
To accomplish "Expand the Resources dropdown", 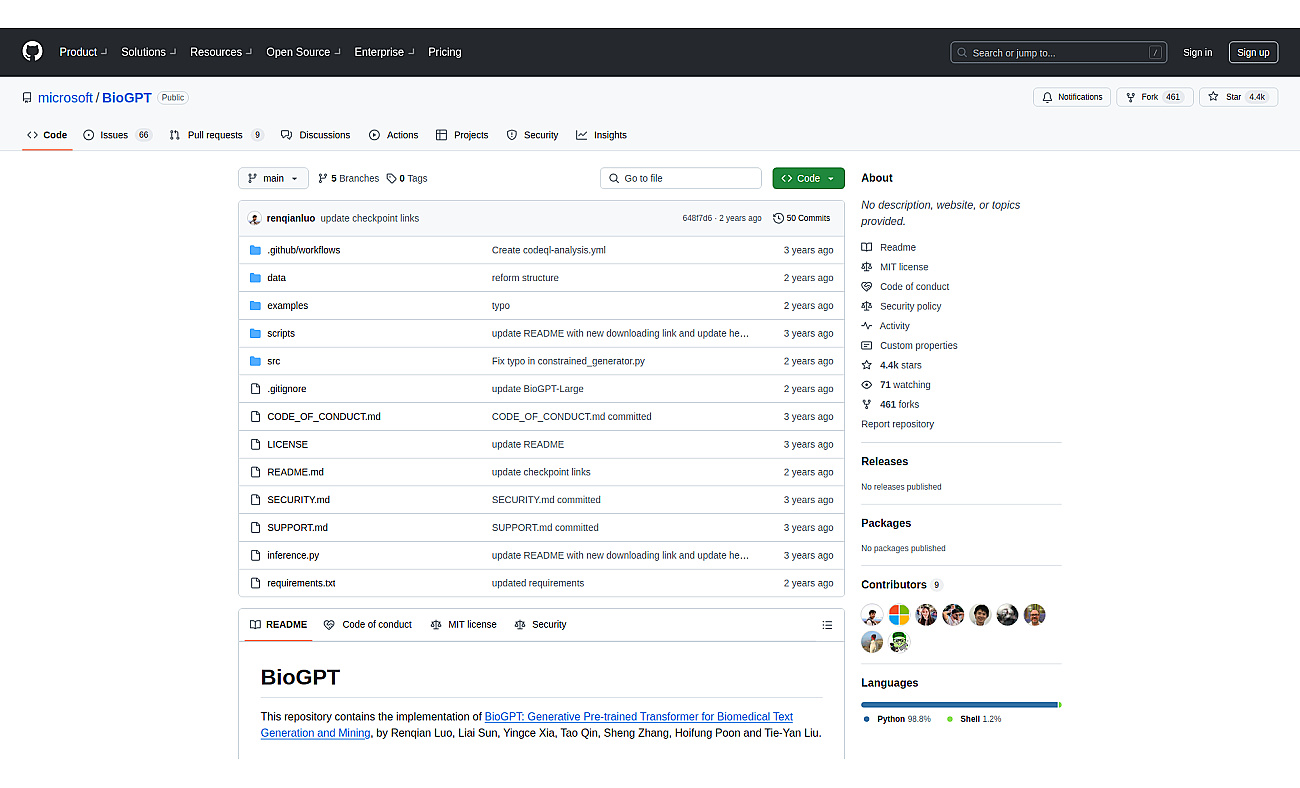I will (x=221, y=52).
